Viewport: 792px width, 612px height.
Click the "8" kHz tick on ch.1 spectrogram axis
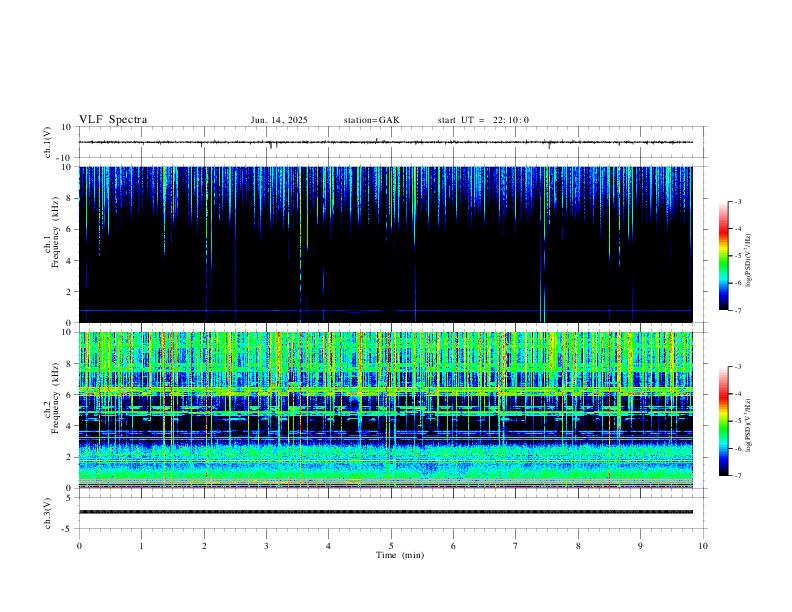(x=70, y=198)
